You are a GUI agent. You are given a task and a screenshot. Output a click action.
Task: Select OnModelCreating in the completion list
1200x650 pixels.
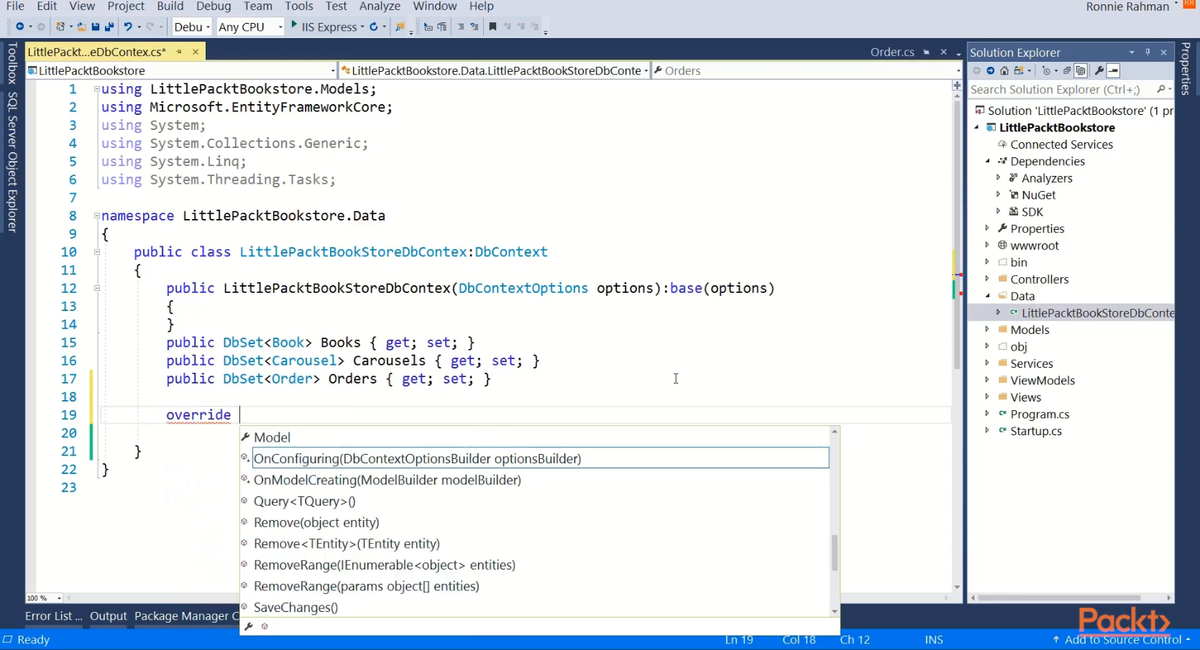387,480
